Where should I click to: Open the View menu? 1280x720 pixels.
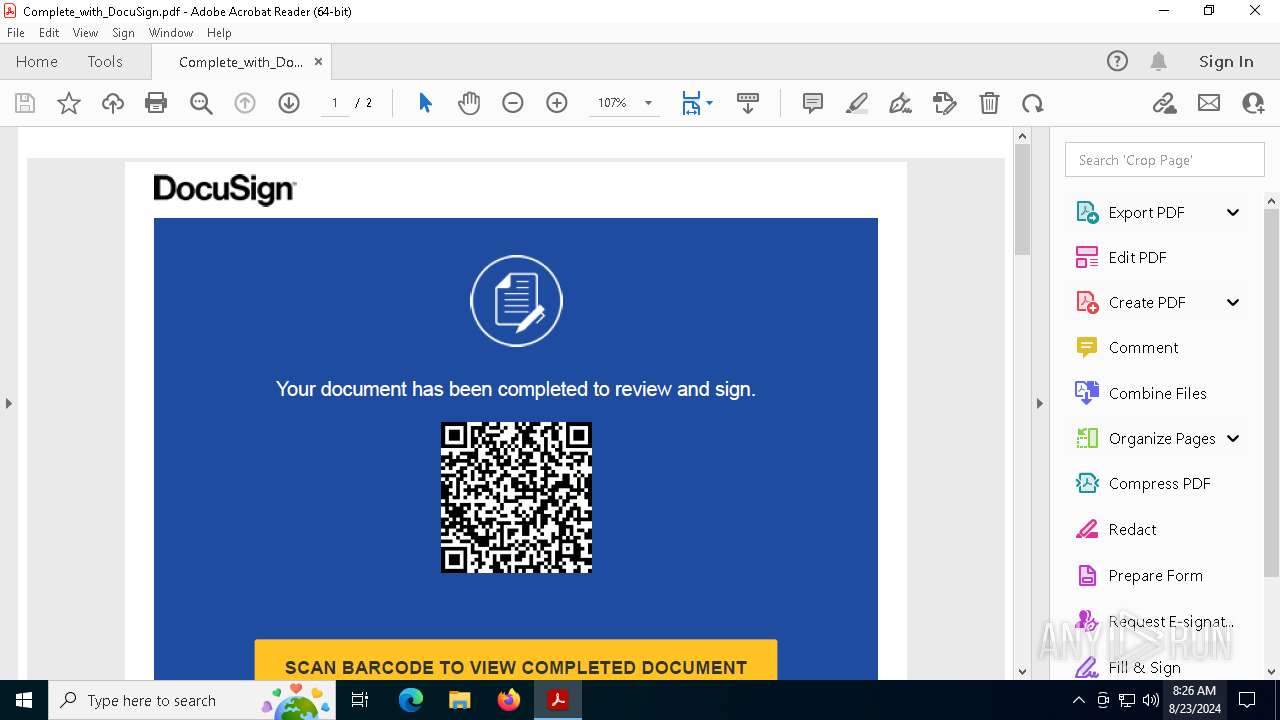tap(85, 33)
